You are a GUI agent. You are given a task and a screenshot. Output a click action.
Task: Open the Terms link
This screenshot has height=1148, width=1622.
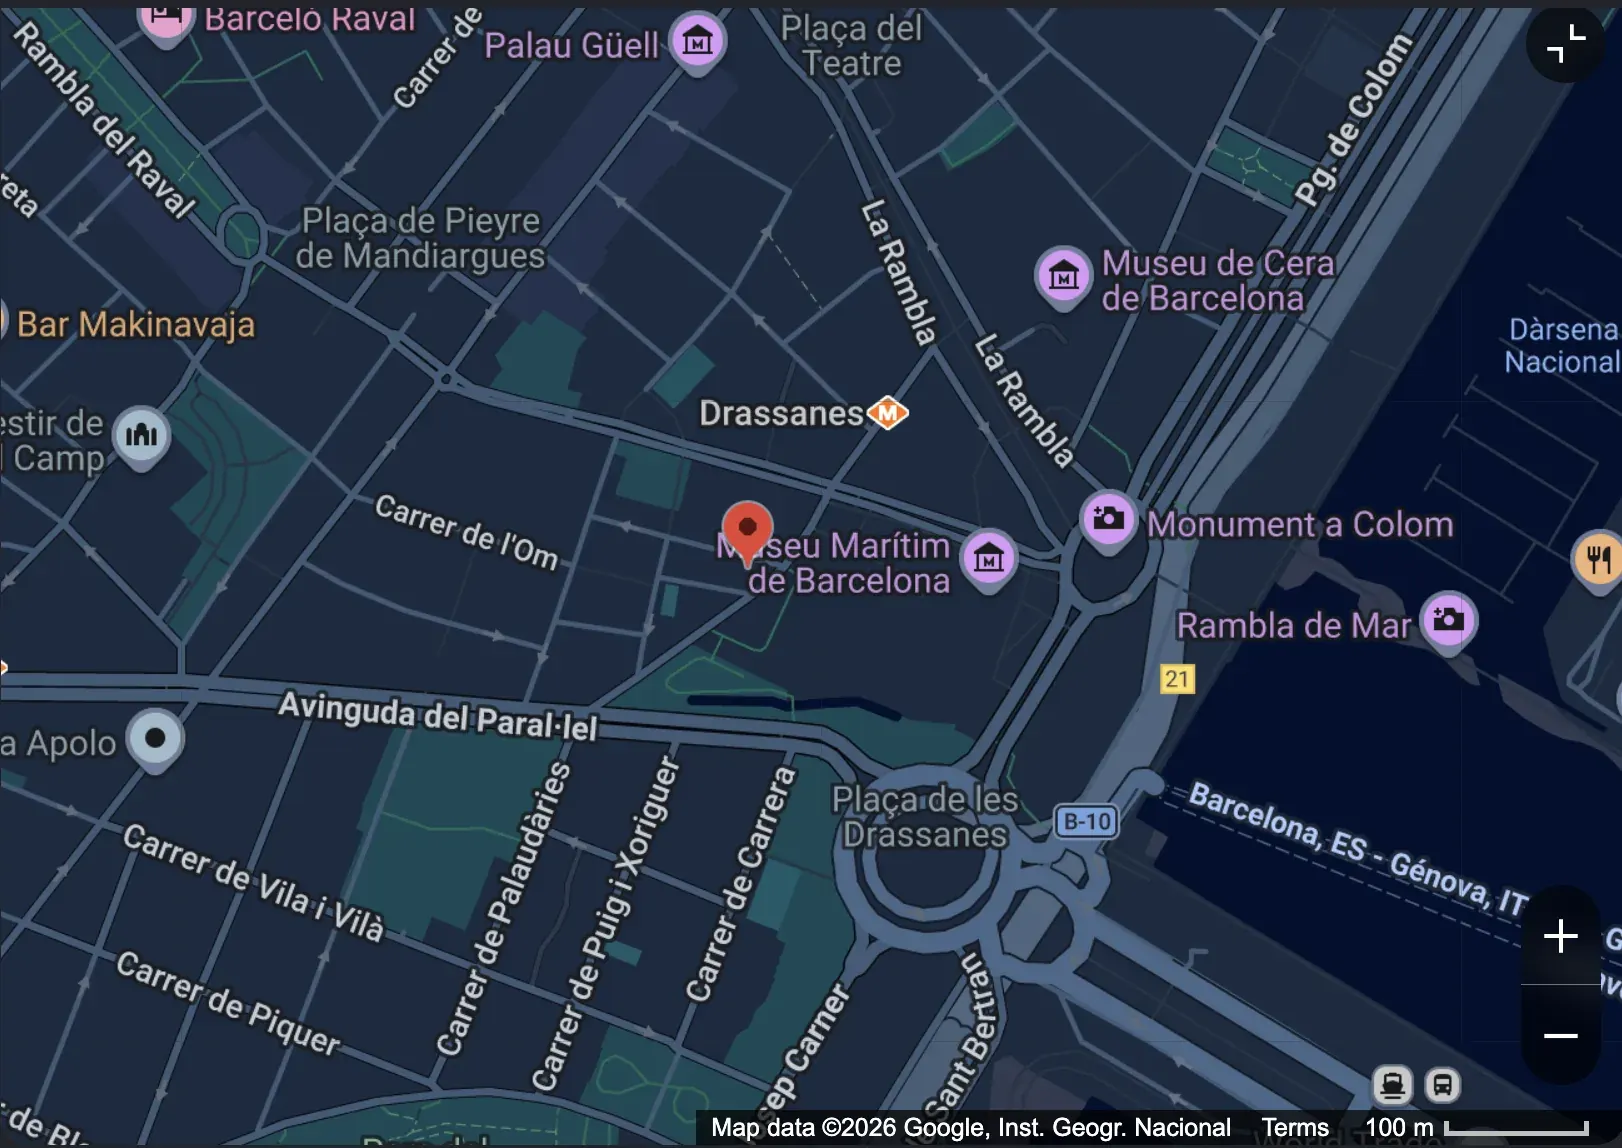(1294, 1128)
